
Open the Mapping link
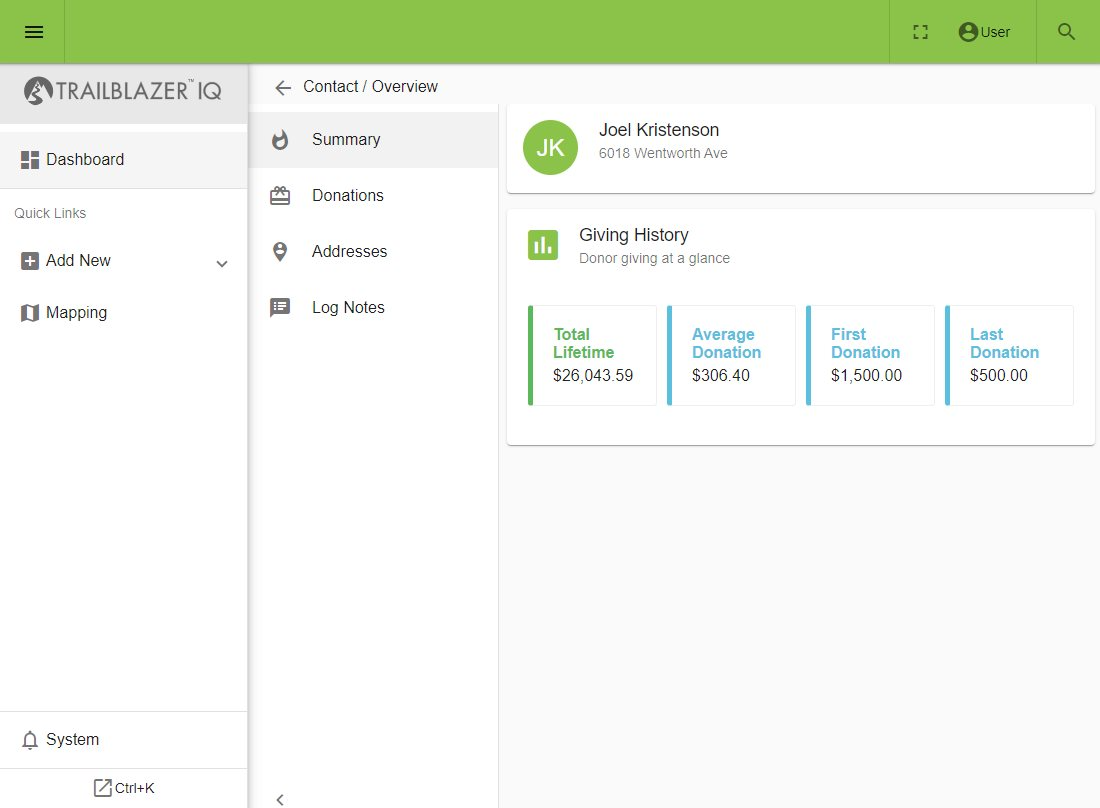(124, 313)
